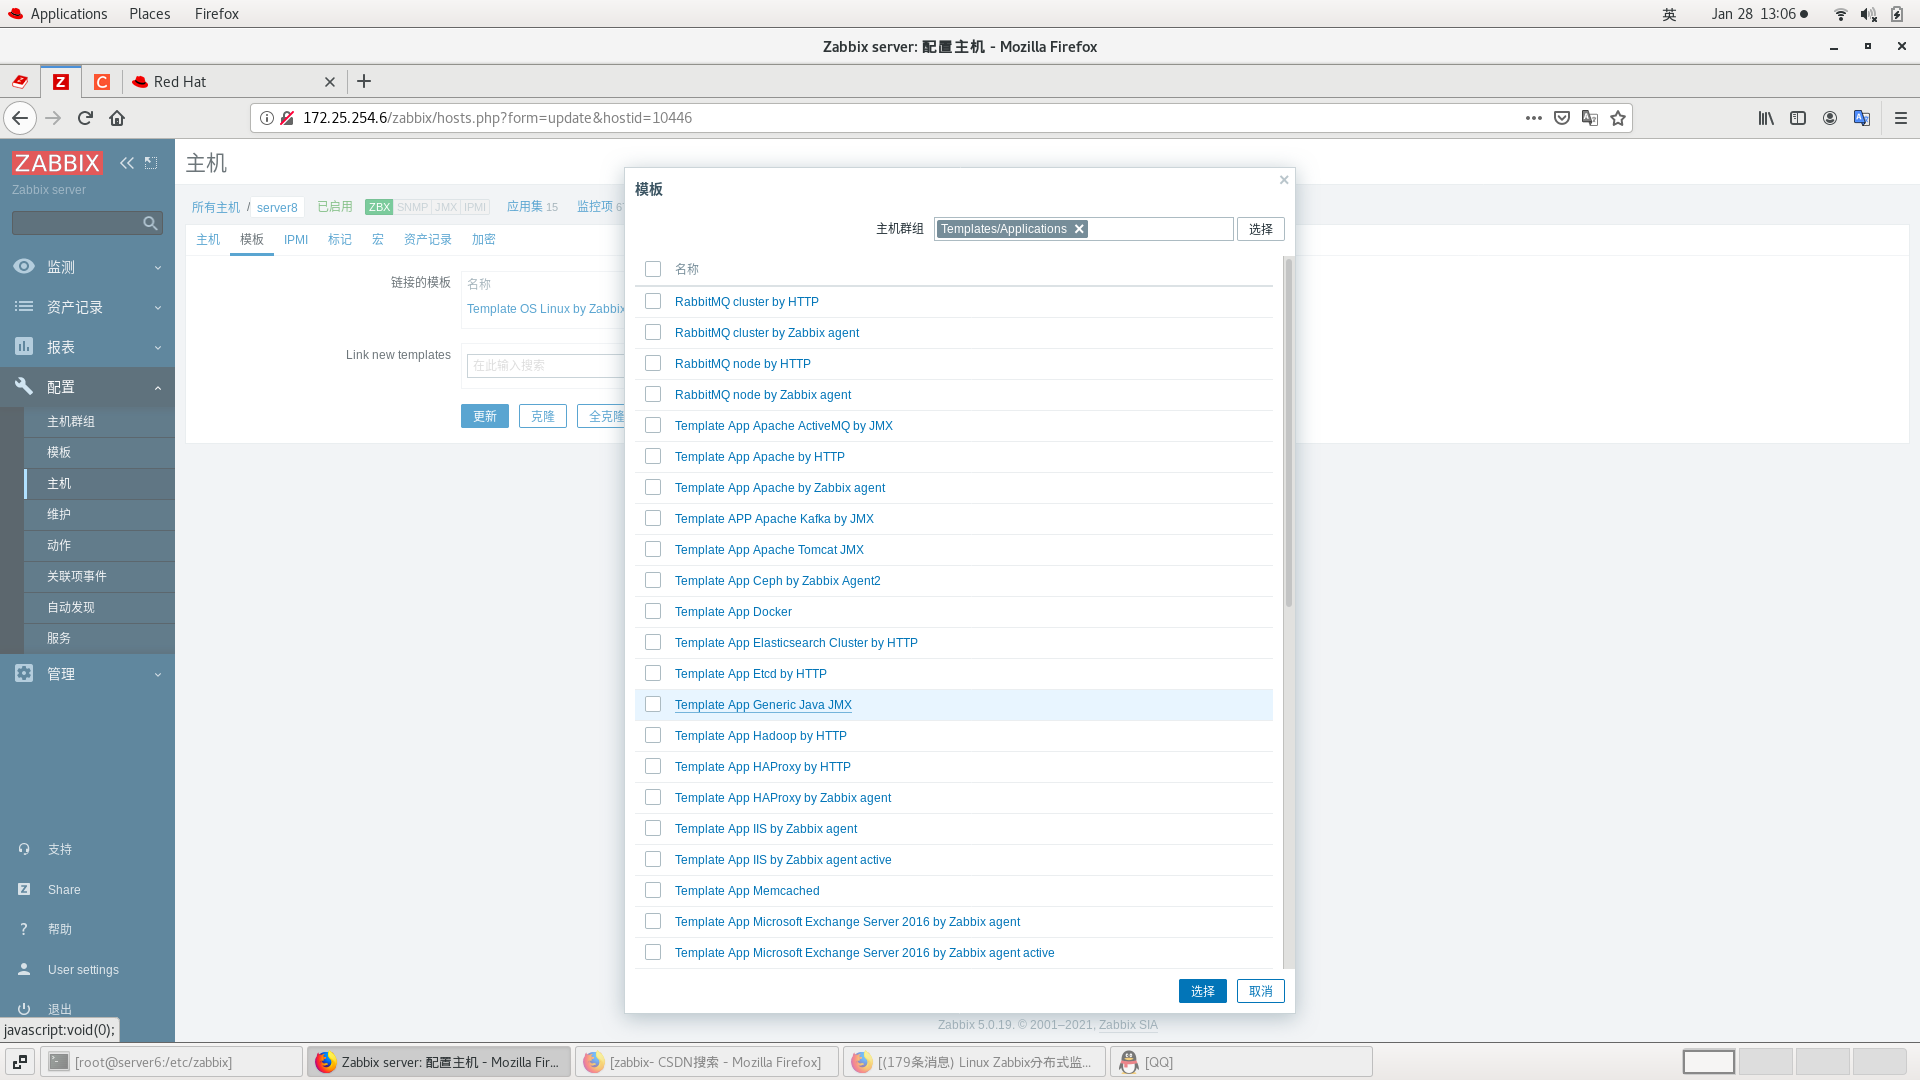1920x1080 pixels.
Task: Toggle the select-all checkbox beside 名称
Action: coord(653,269)
